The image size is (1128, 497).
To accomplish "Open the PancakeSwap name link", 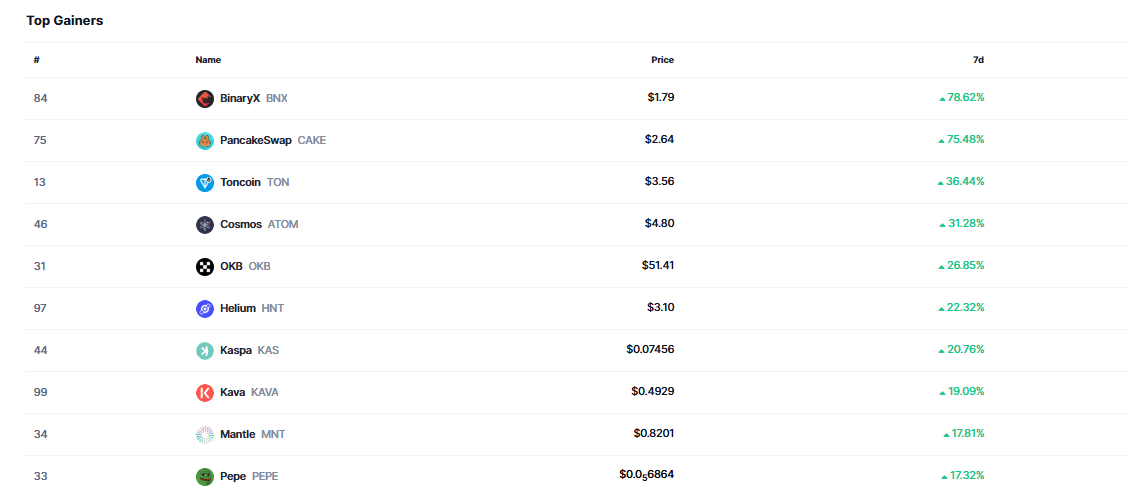I will pos(256,140).
